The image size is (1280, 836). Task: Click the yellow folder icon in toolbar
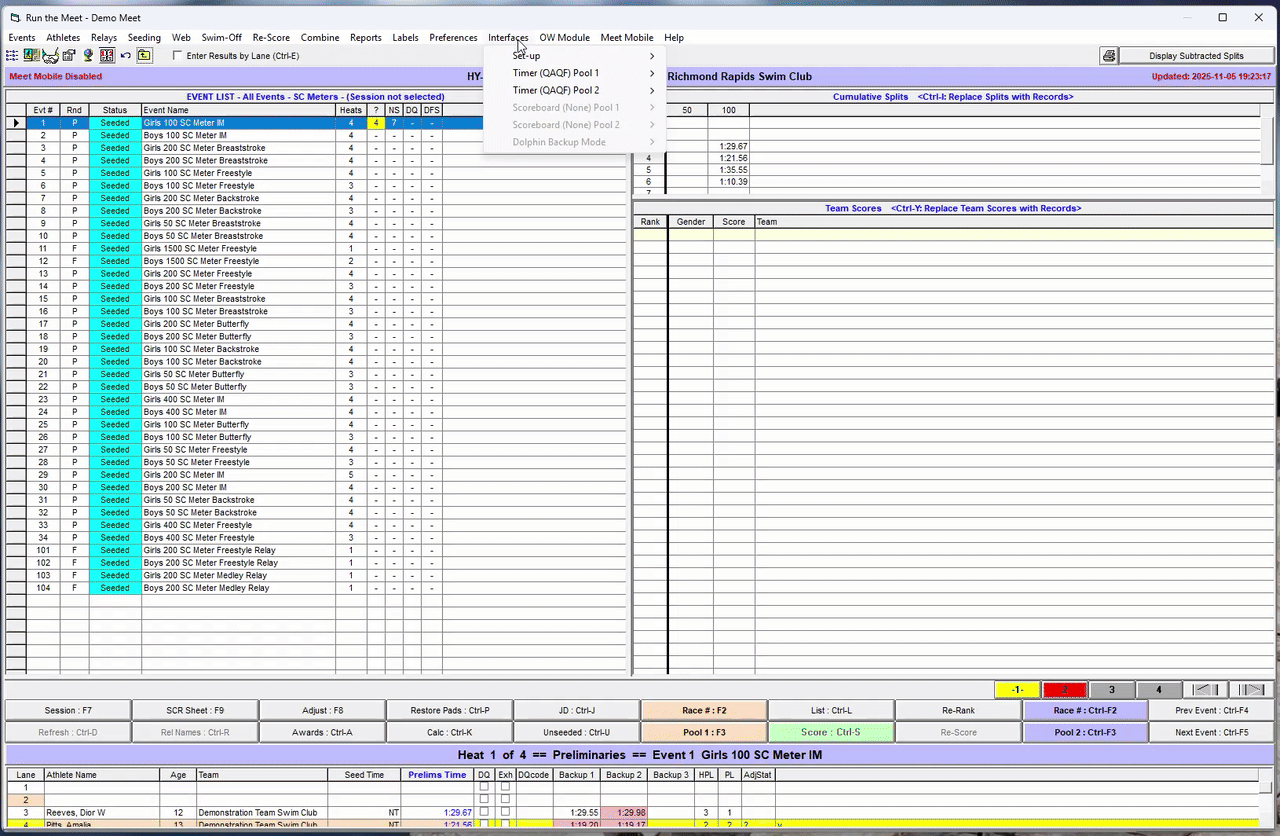click(x=144, y=56)
